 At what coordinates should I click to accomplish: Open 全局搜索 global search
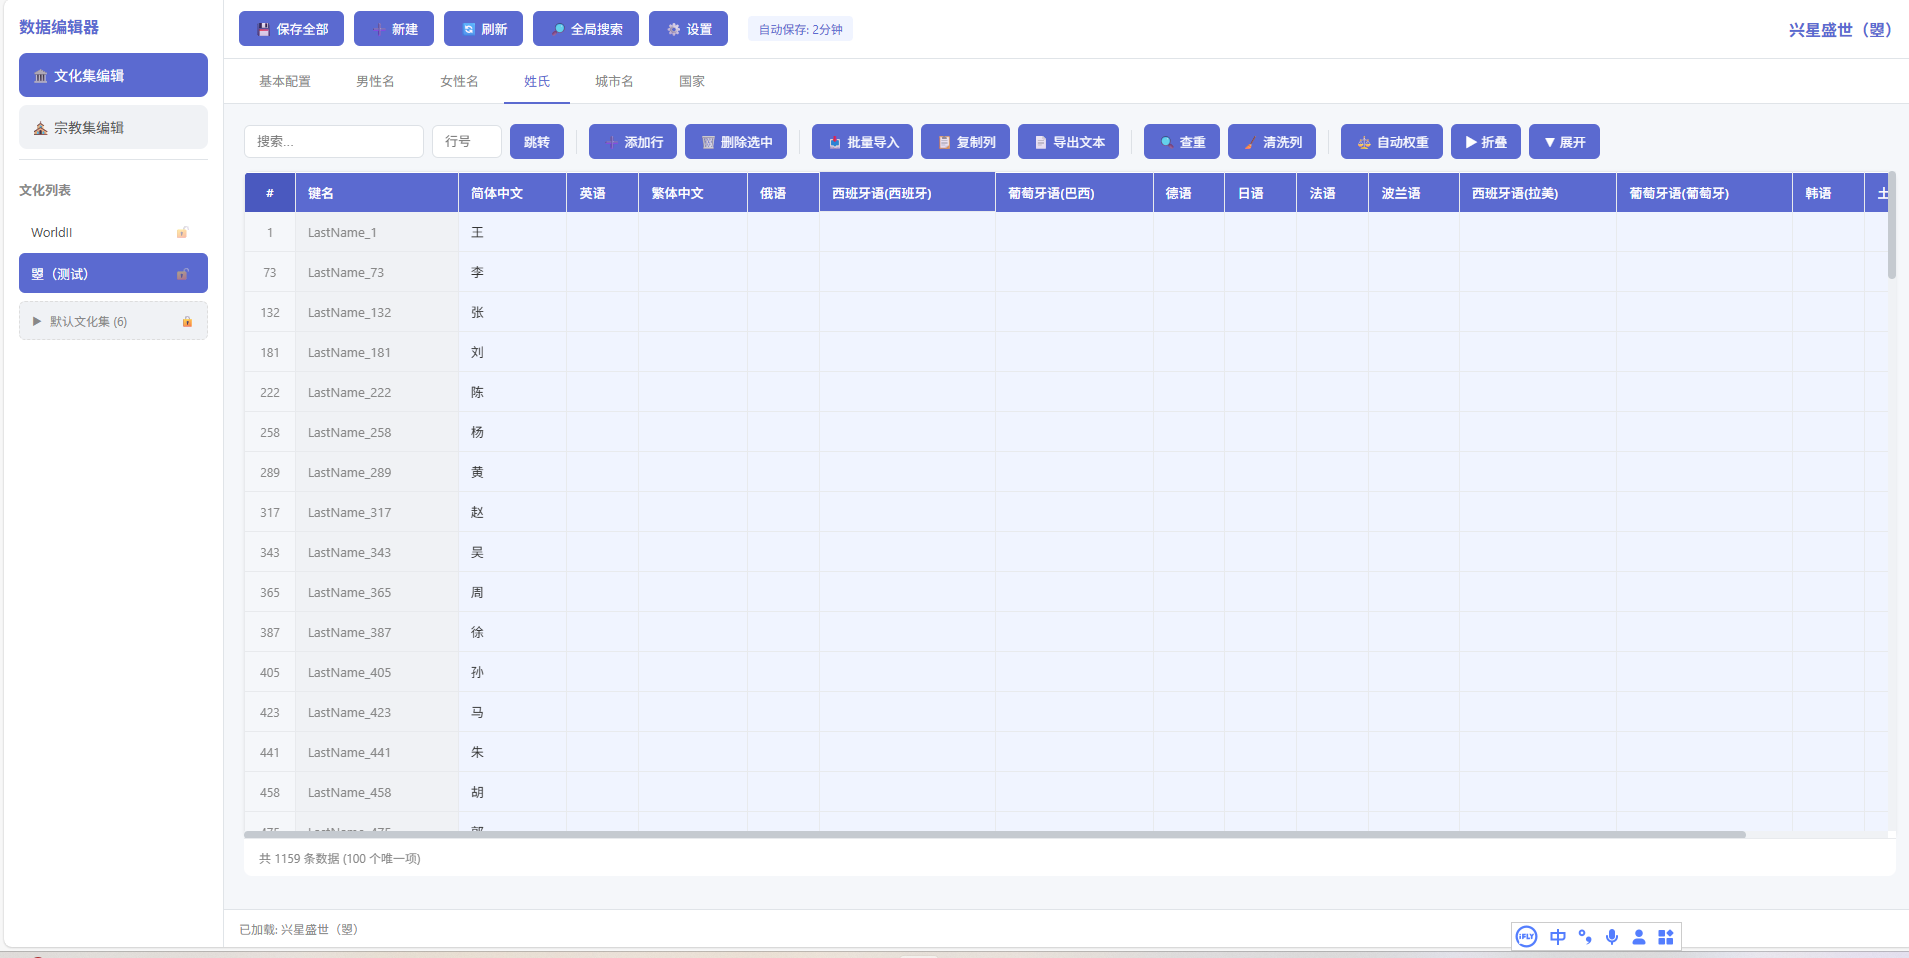pos(586,29)
